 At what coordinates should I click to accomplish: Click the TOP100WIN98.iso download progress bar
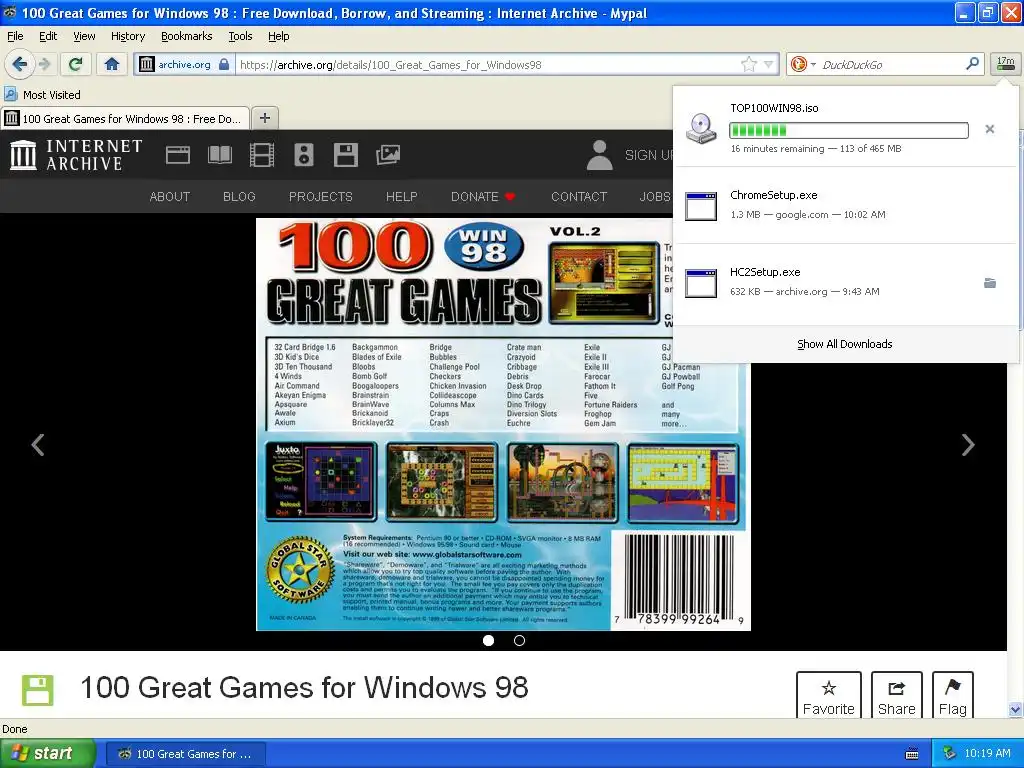(848, 130)
